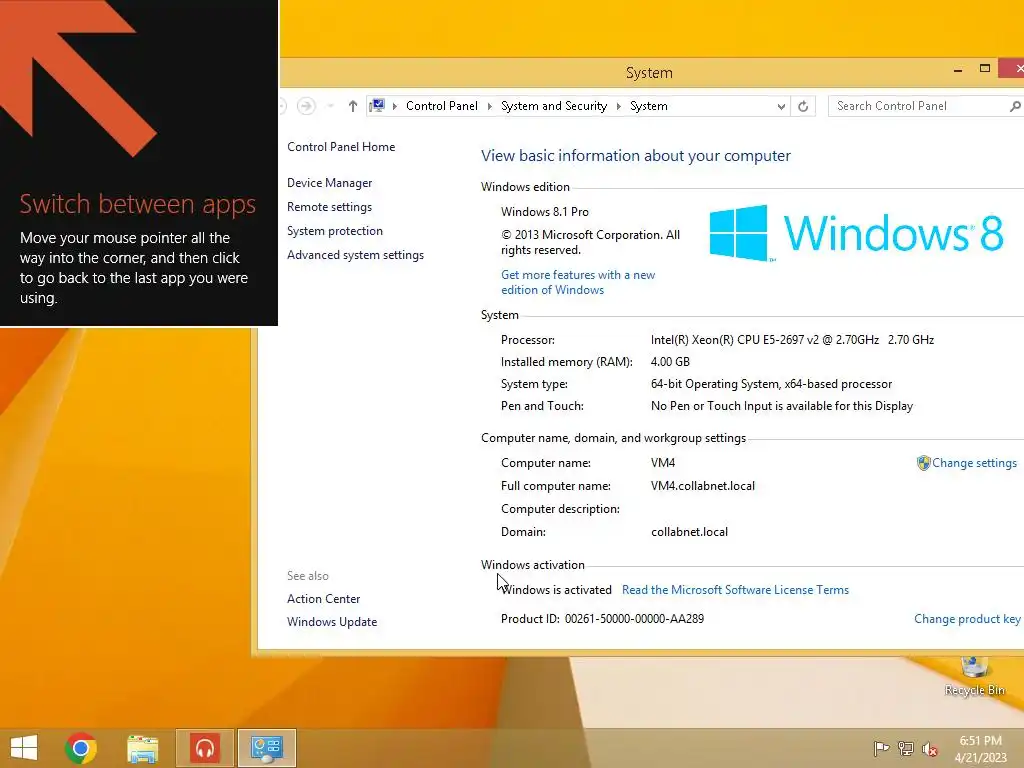The height and width of the screenshot is (768, 1024).
Task: Open the Action Center flag tray icon
Action: 881,748
